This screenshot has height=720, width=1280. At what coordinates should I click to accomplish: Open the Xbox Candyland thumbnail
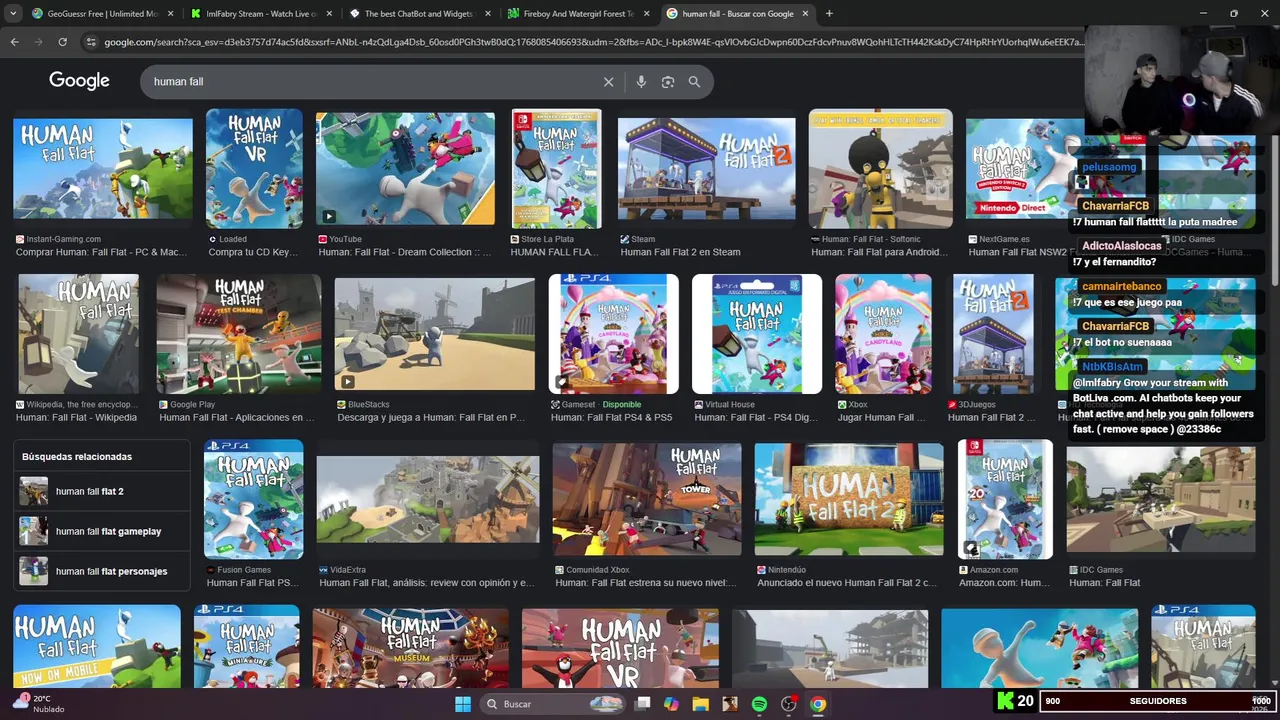(883, 334)
